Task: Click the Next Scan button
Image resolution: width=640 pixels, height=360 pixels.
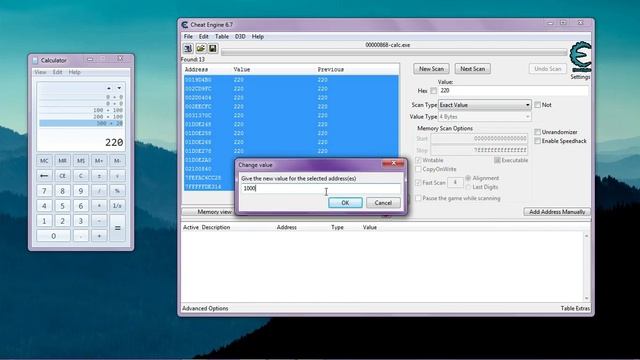Action: pyautogui.click(x=473, y=69)
